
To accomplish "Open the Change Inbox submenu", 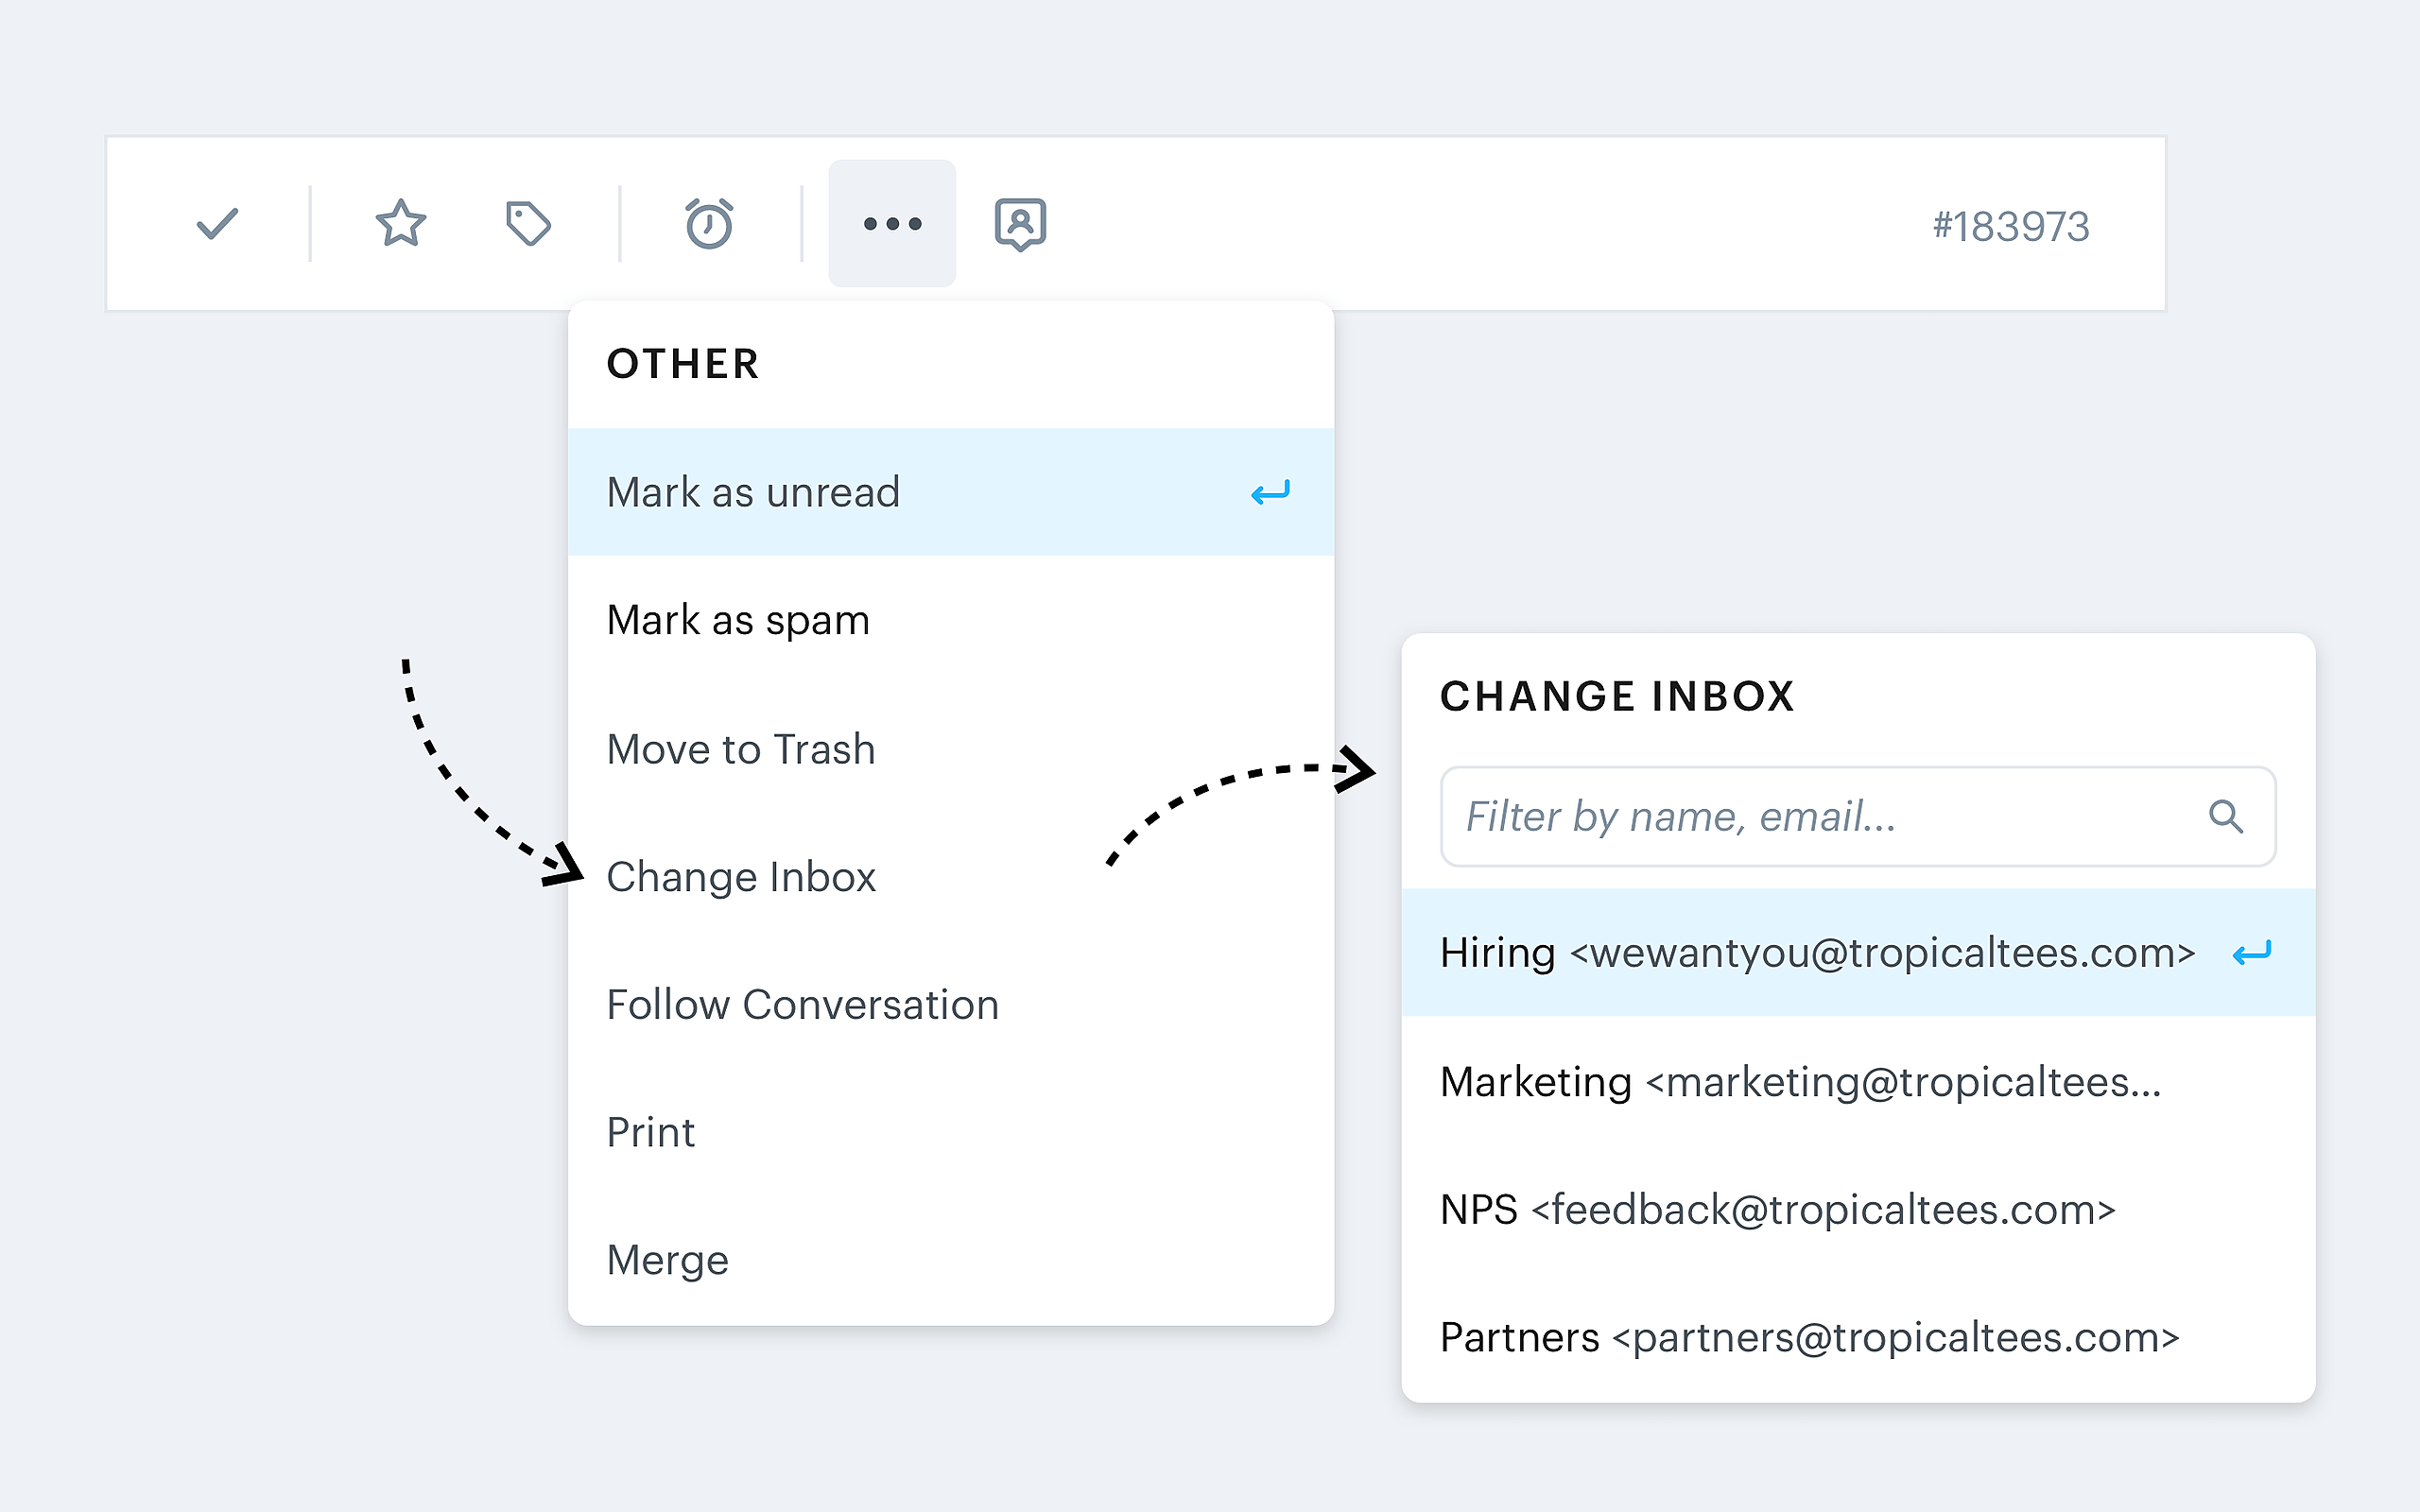I will tap(950, 877).
